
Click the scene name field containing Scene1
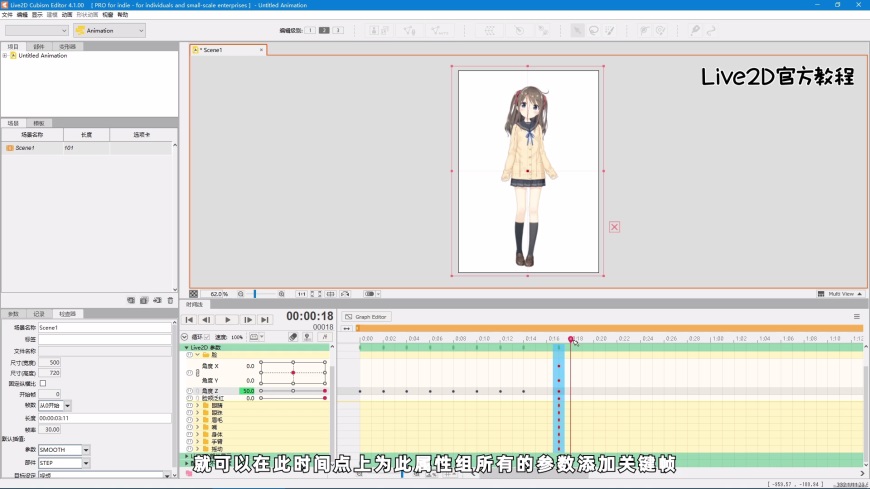pos(104,327)
